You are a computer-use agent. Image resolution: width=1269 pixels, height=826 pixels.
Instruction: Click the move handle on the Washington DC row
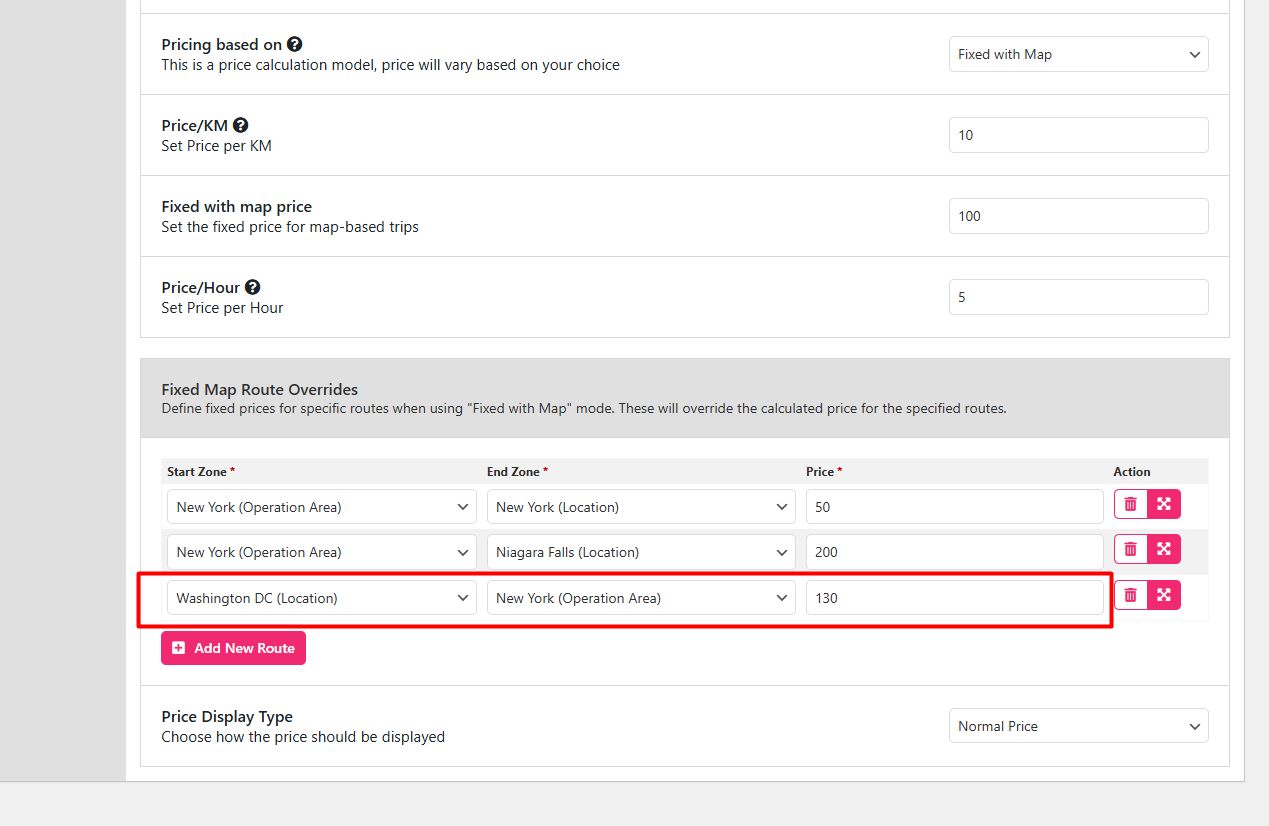(x=1164, y=595)
